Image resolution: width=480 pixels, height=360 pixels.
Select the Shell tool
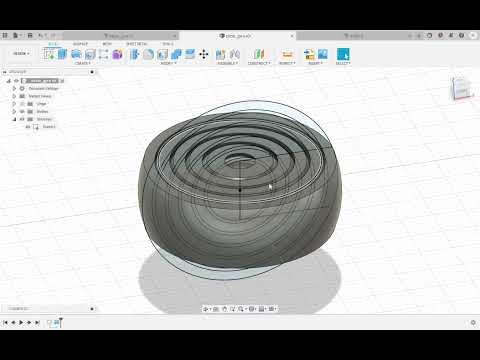162,54
